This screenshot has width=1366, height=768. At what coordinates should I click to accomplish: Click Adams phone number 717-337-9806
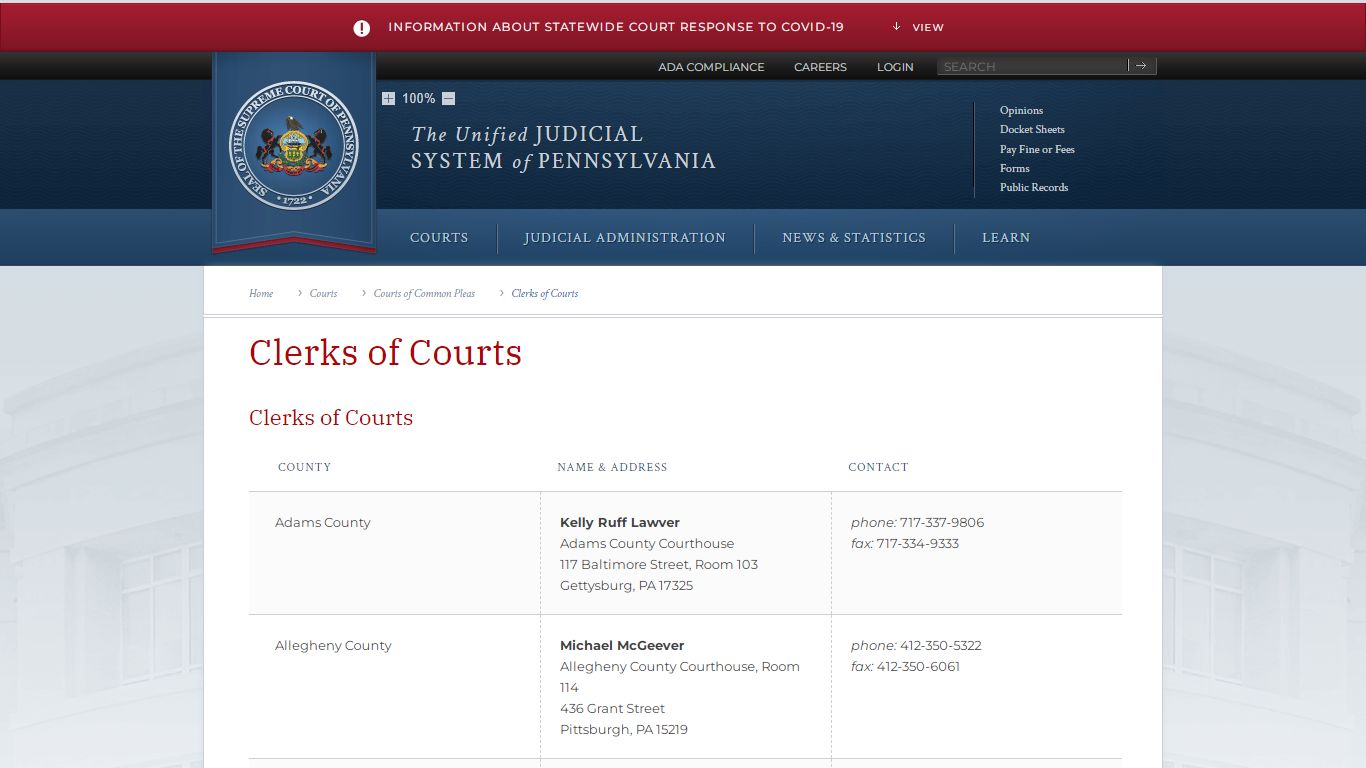(x=942, y=522)
